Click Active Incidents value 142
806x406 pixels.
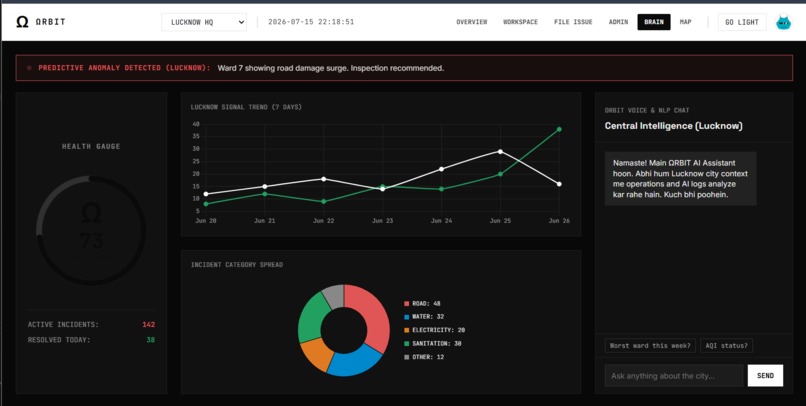[x=149, y=325]
